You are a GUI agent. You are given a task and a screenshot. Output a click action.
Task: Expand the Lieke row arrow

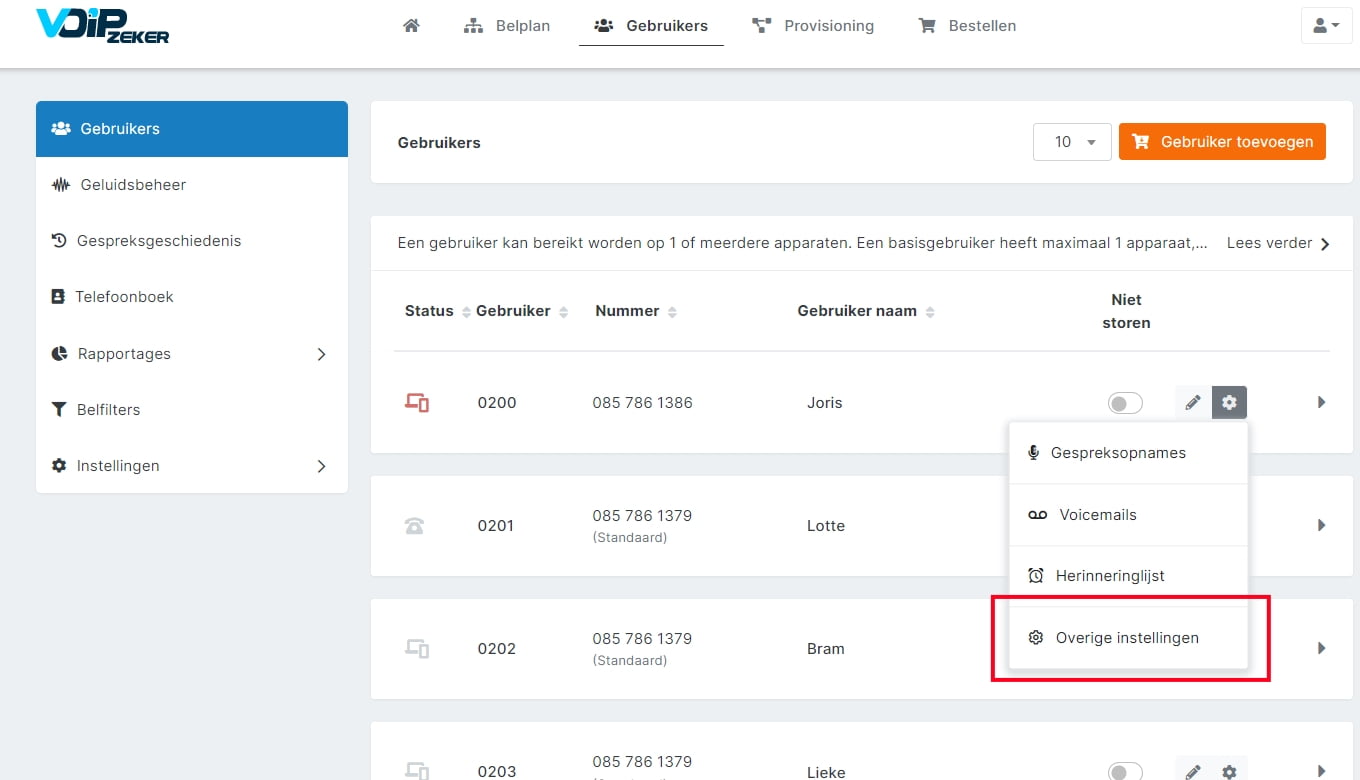point(1321,772)
